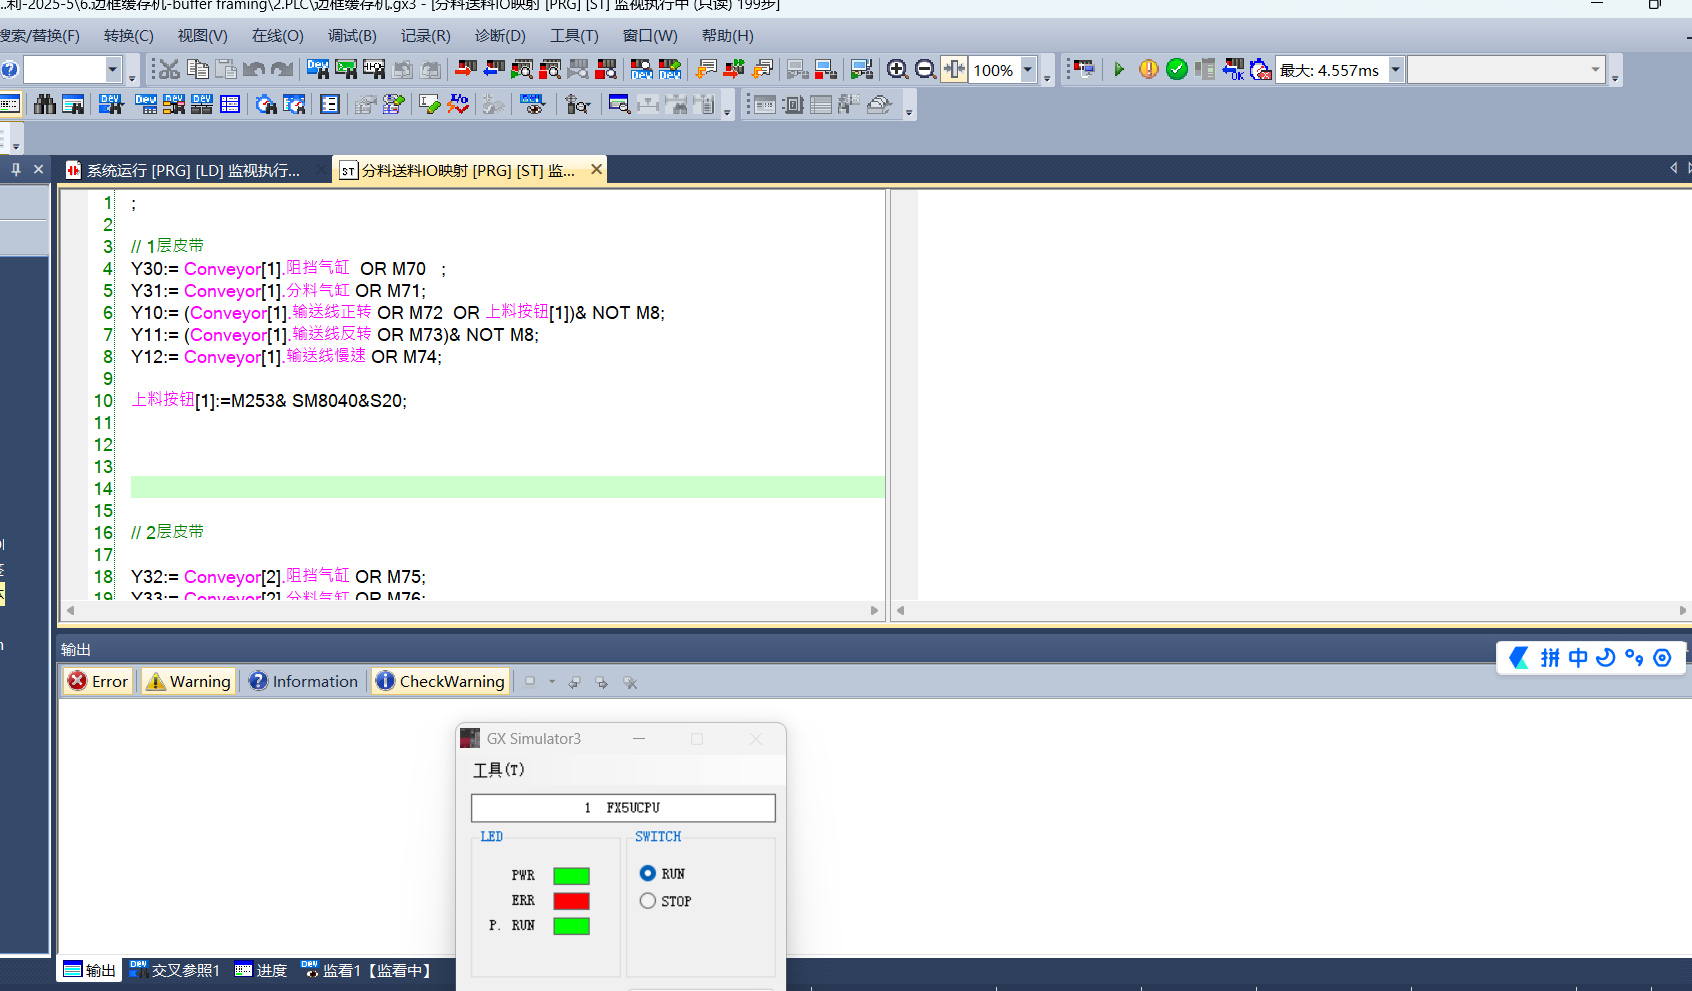Select the STOP radio button in simulator
1692x991 pixels.
[648, 901]
